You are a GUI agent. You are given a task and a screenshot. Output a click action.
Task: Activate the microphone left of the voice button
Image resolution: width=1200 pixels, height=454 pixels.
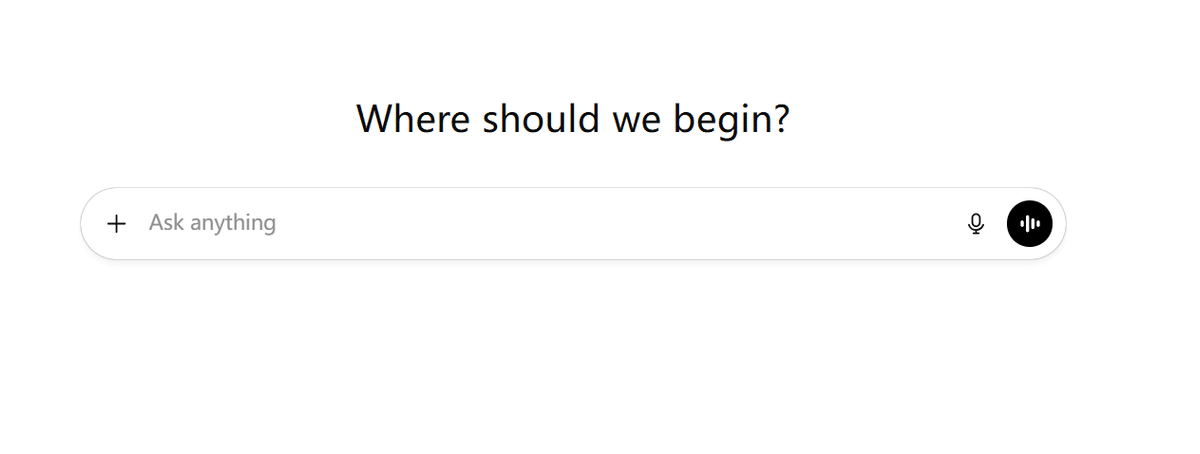click(976, 224)
